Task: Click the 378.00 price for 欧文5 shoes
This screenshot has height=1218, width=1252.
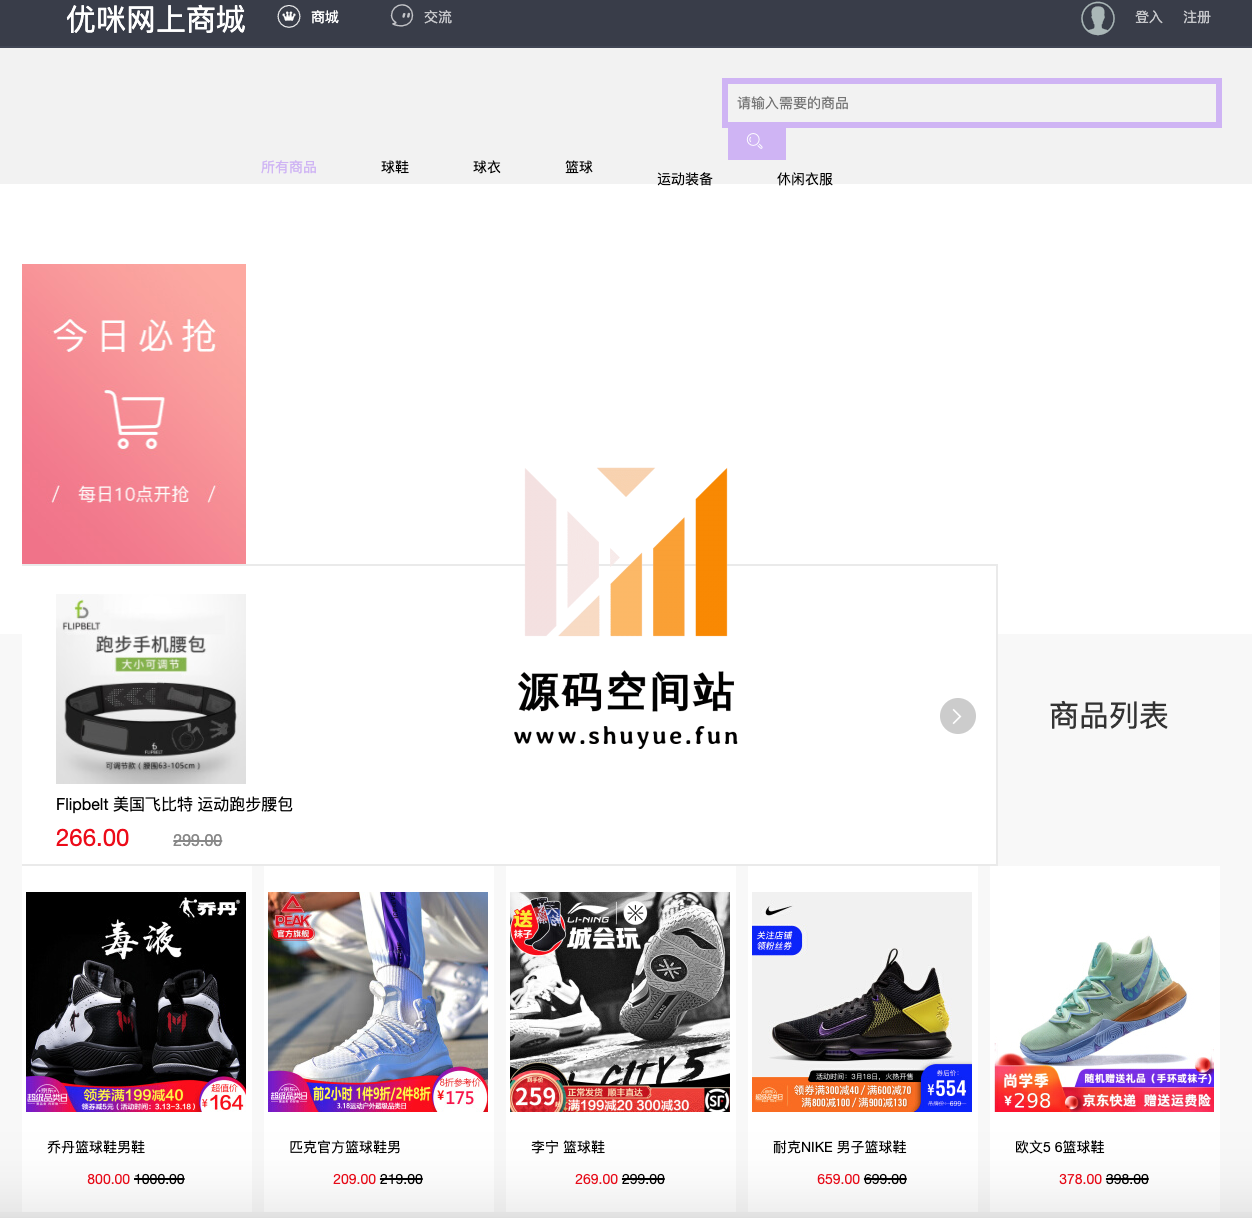Action: coord(1080,1179)
